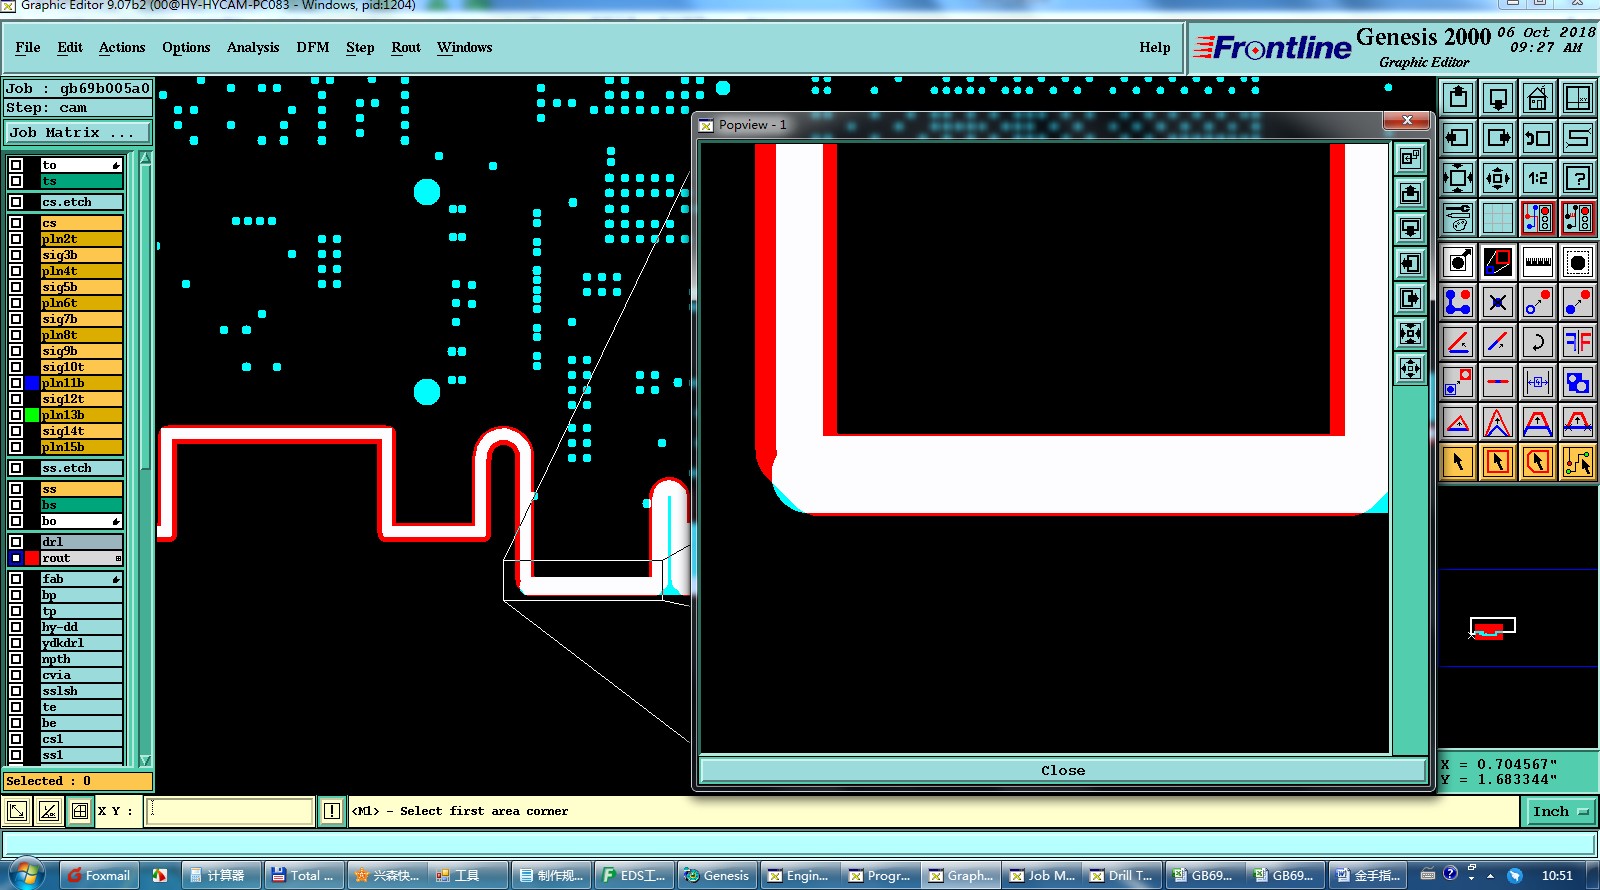Image resolution: width=1600 pixels, height=890 pixels.
Task: Click the Job Matrix ... button
Action: (78, 133)
